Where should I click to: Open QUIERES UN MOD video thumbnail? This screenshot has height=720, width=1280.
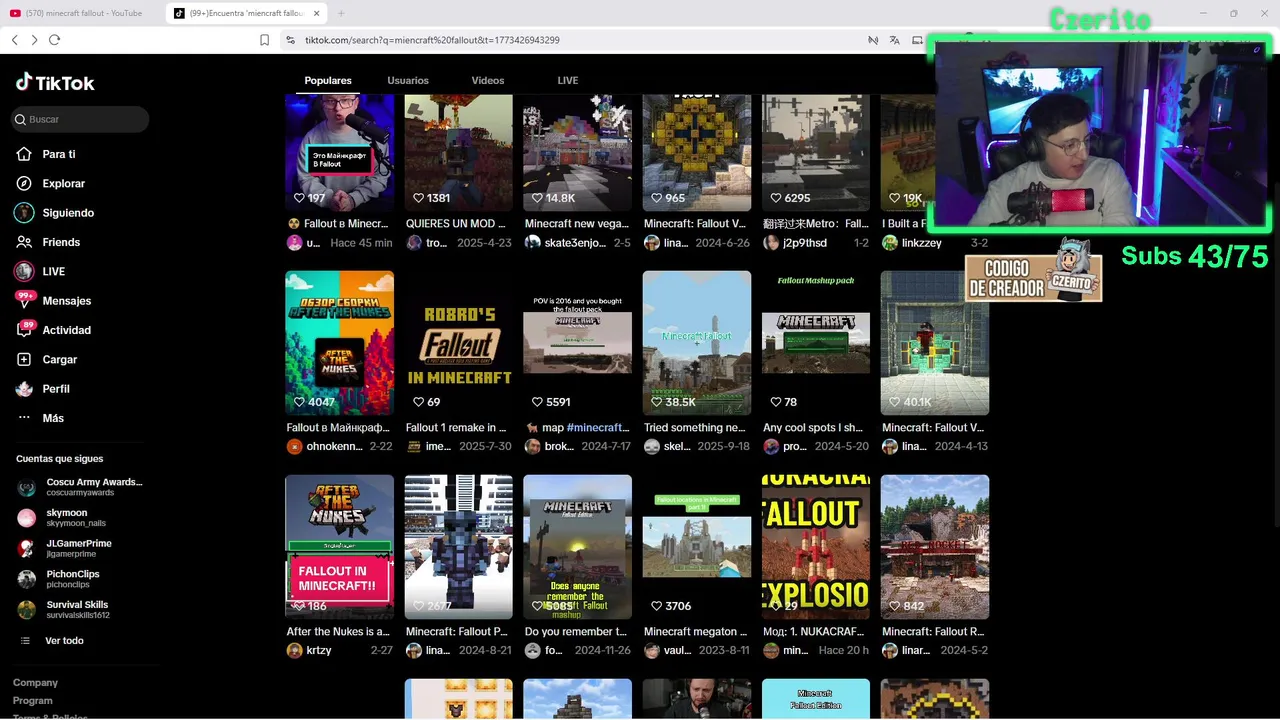pyautogui.click(x=459, y=153)
